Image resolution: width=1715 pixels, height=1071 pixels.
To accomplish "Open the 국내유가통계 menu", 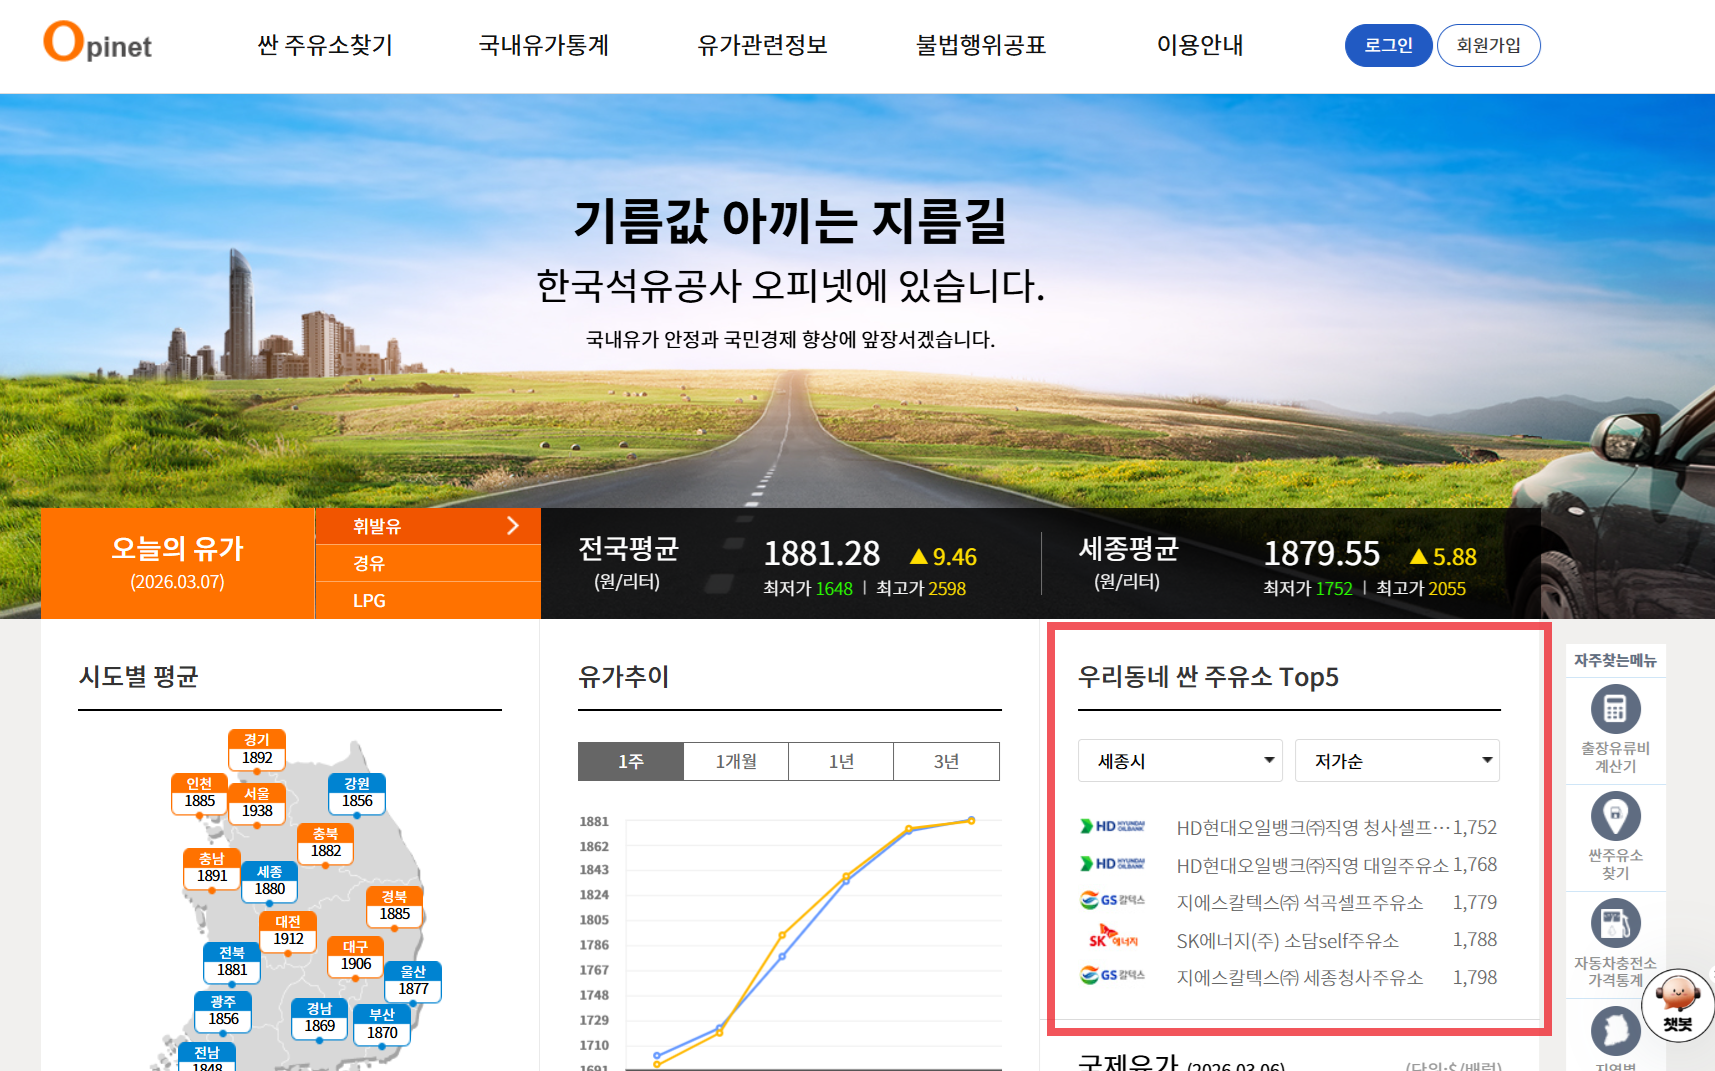I will pyautogui.click(x=544, y=45).
